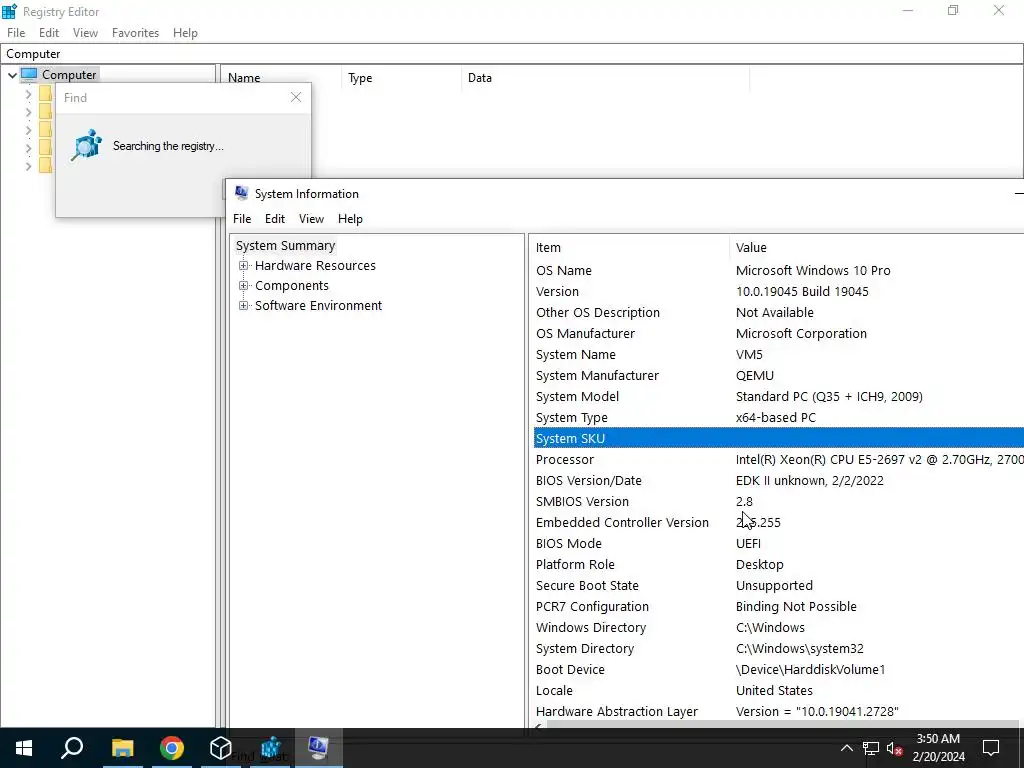Click Data column header in Registry Editor
Viewport: 1024px width, 768px height.
tap(605, 78)
